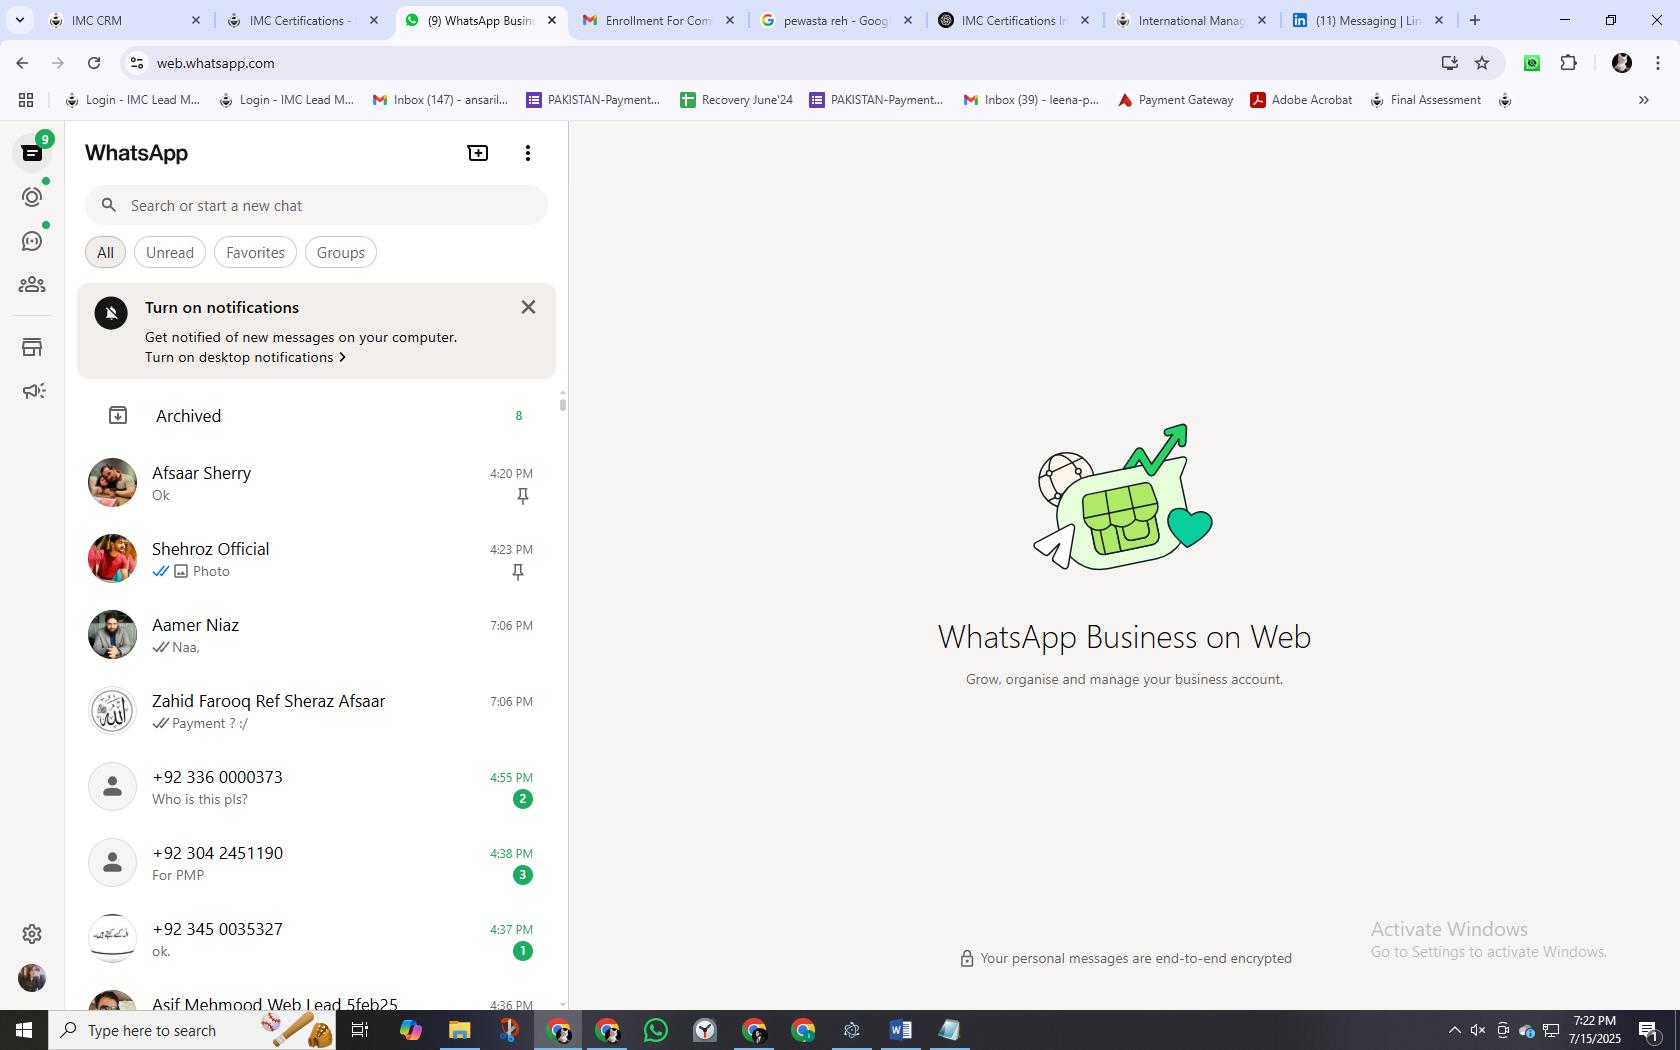Image resolution: width=1680 pixels, height=1050 pixels.
Task: Open the WhatsApp three-dot menu
Action: [528, 153]
